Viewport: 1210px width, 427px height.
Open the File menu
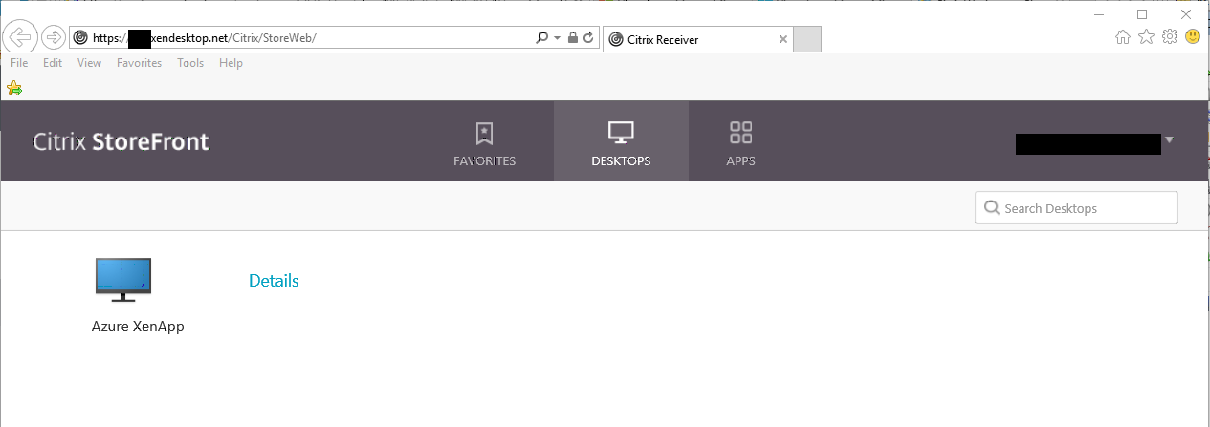click(x=19, y=63)
